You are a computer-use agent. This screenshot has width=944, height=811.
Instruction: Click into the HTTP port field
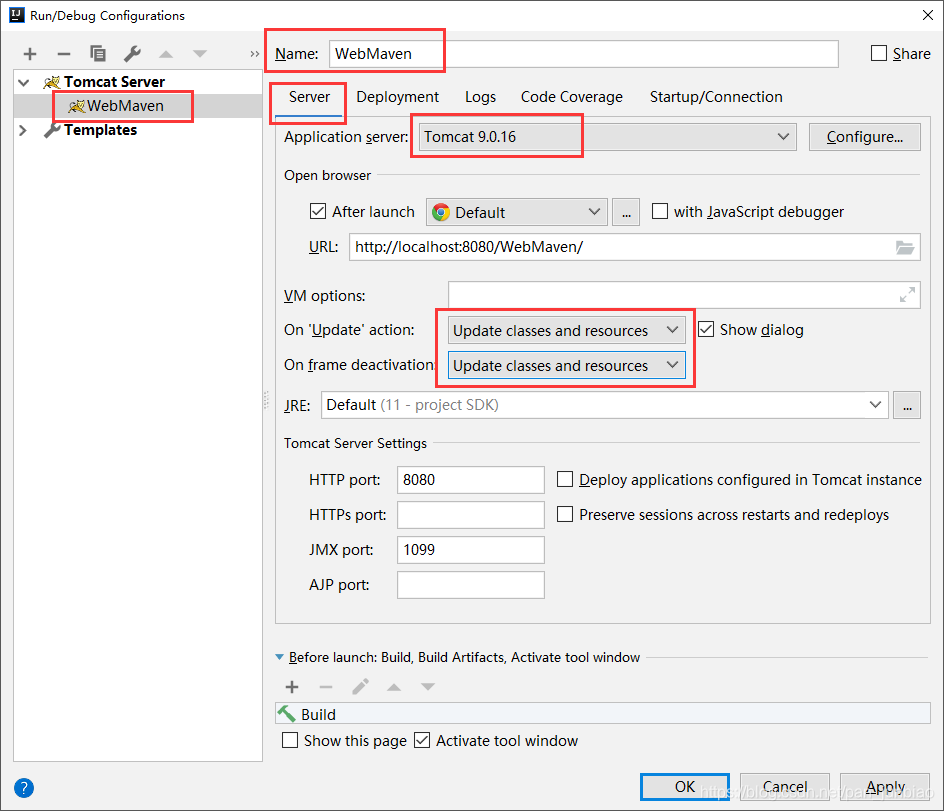coord(471,480)
